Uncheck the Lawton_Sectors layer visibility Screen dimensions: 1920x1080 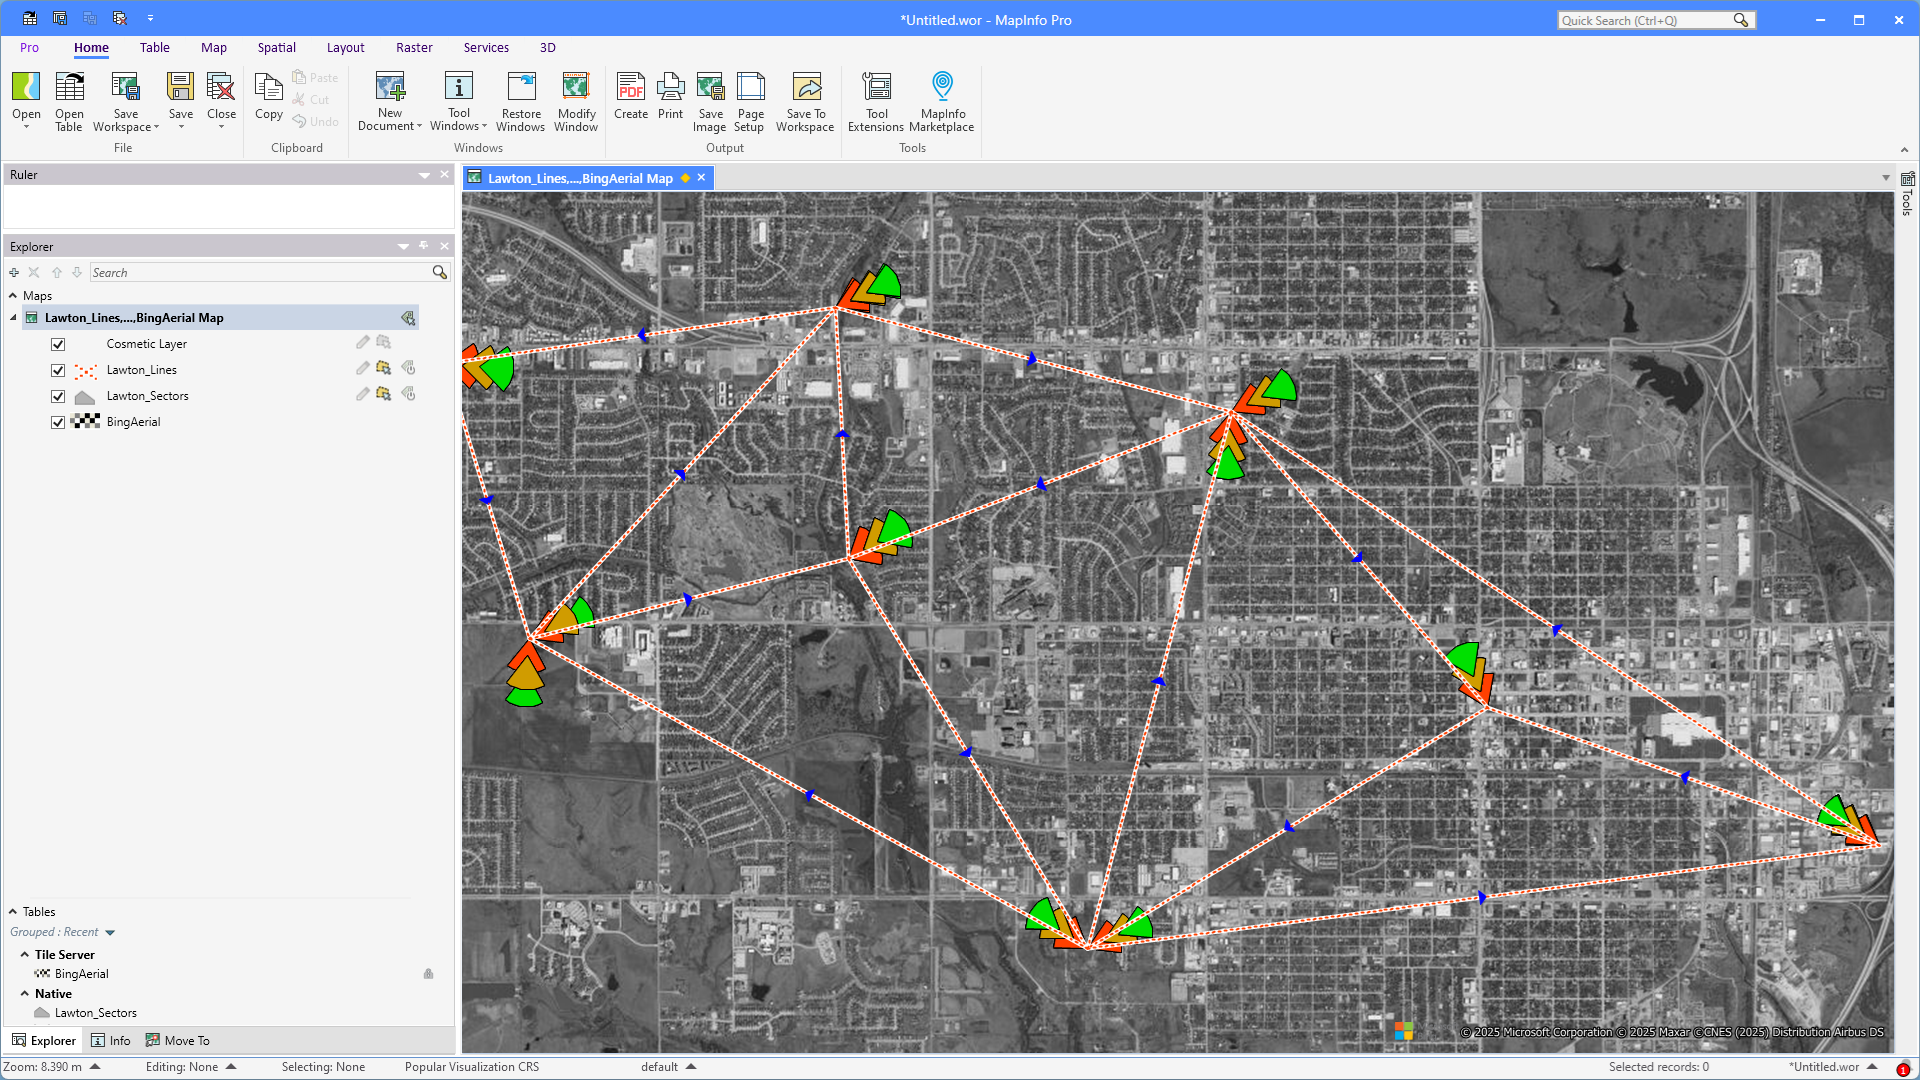[x=58, y=396]
